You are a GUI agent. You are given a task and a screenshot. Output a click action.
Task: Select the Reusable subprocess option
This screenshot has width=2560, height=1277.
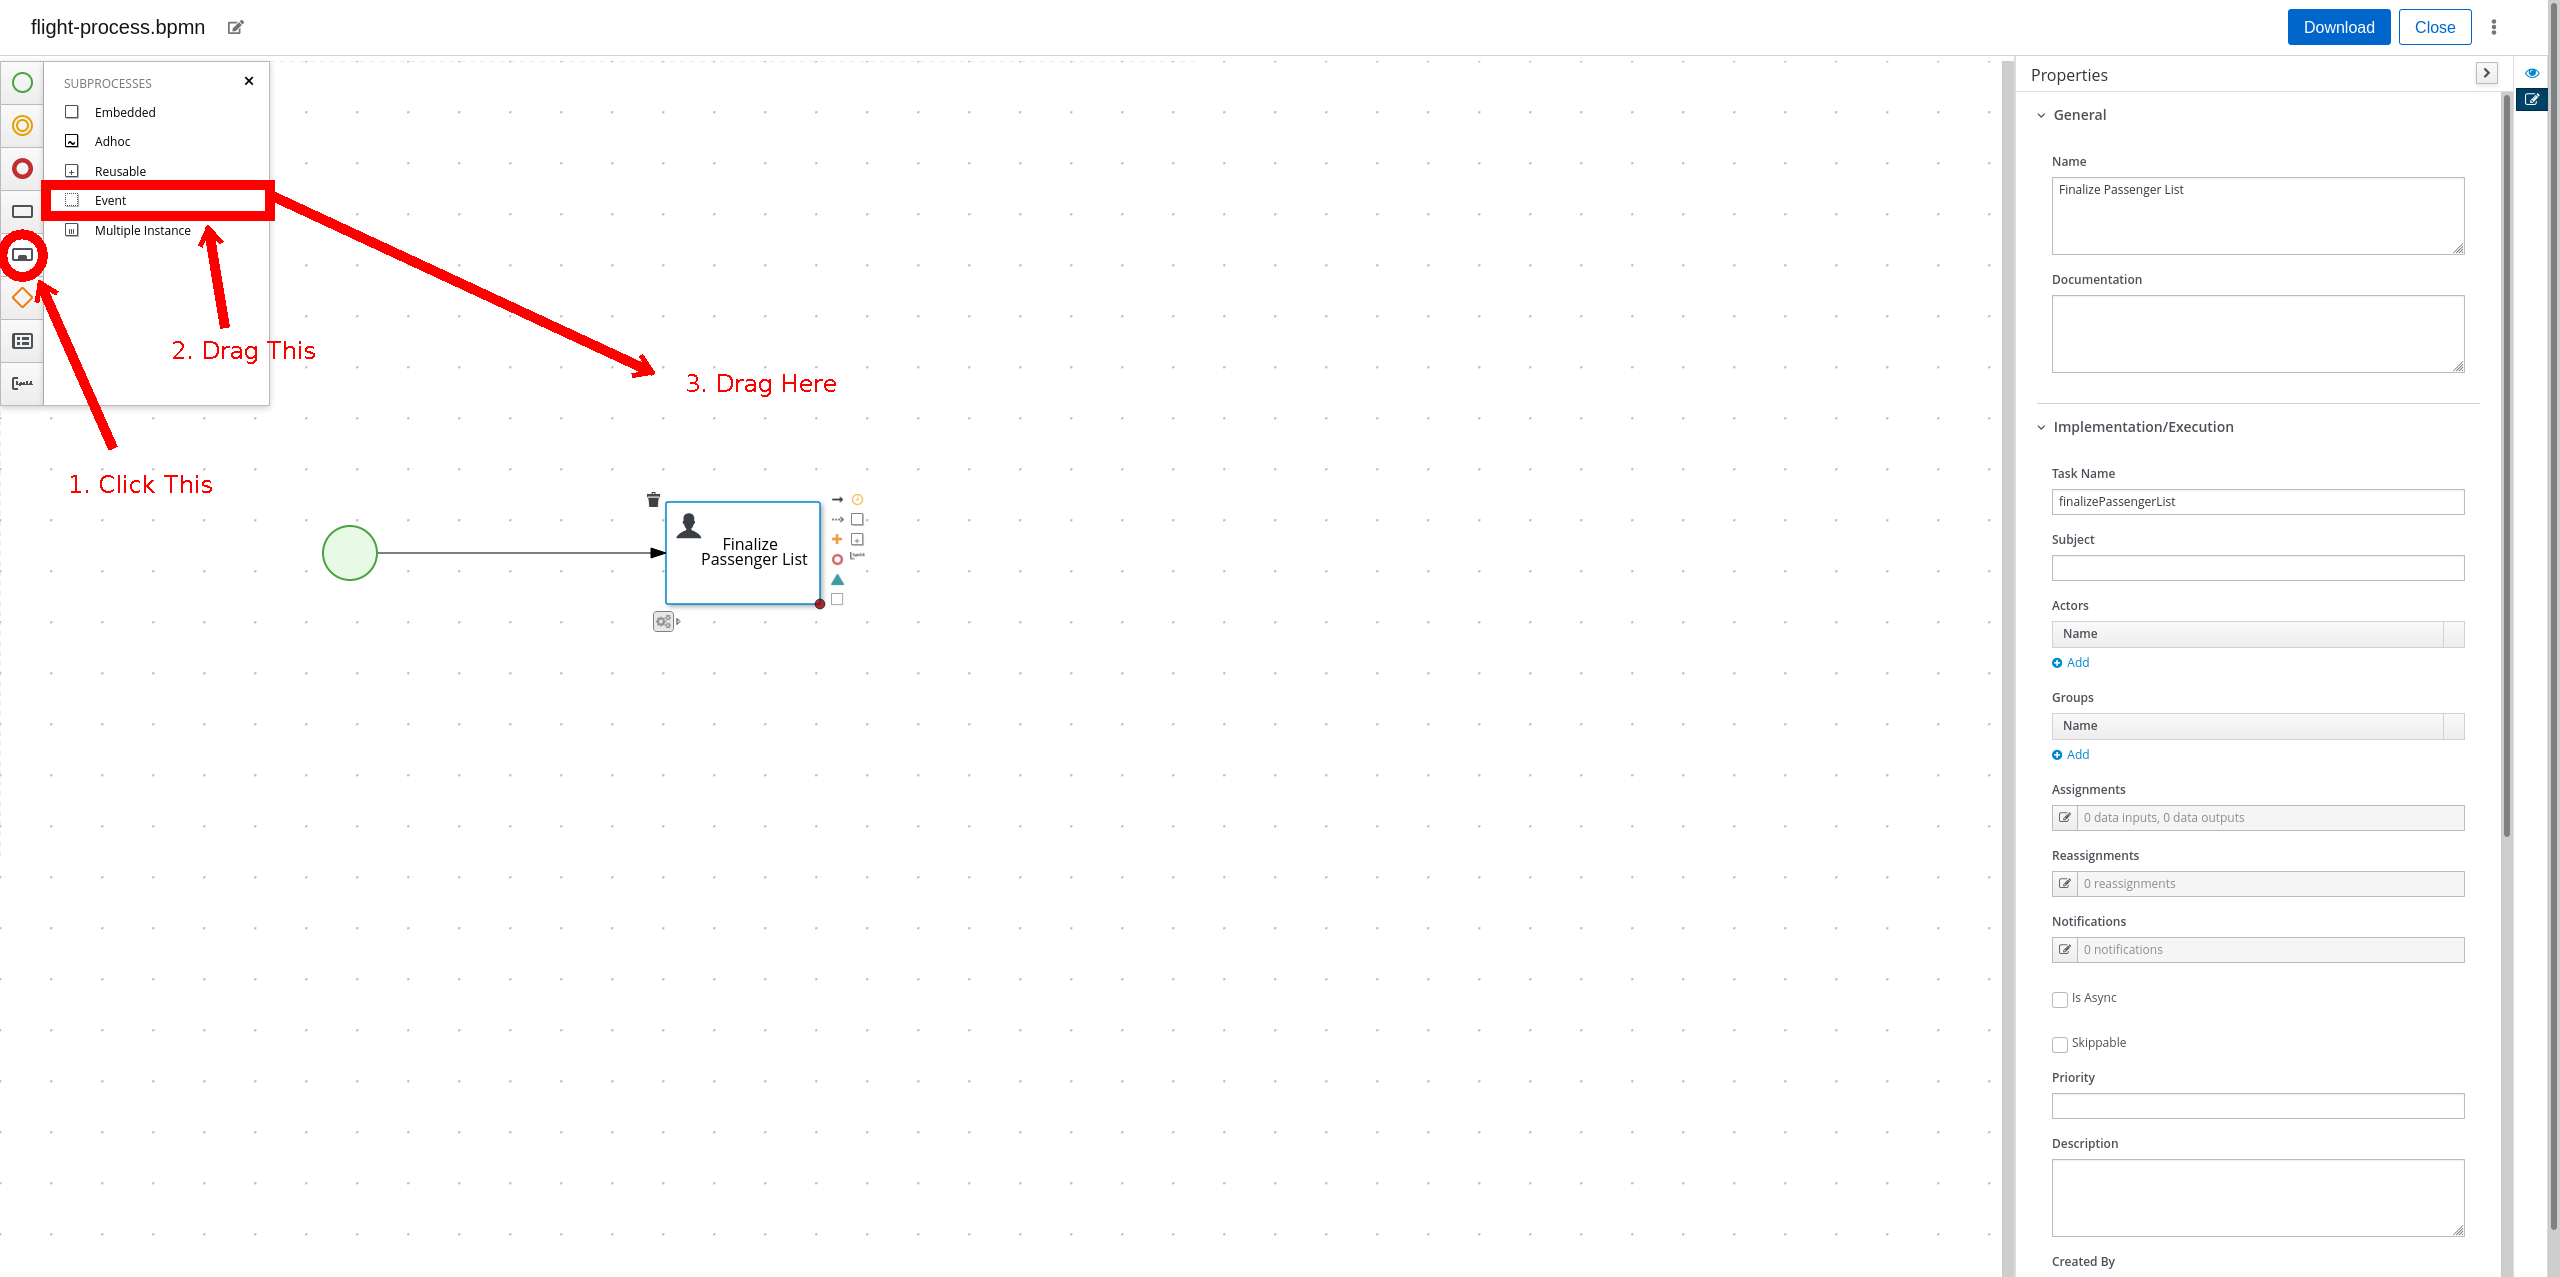click(x=122, y=170)
